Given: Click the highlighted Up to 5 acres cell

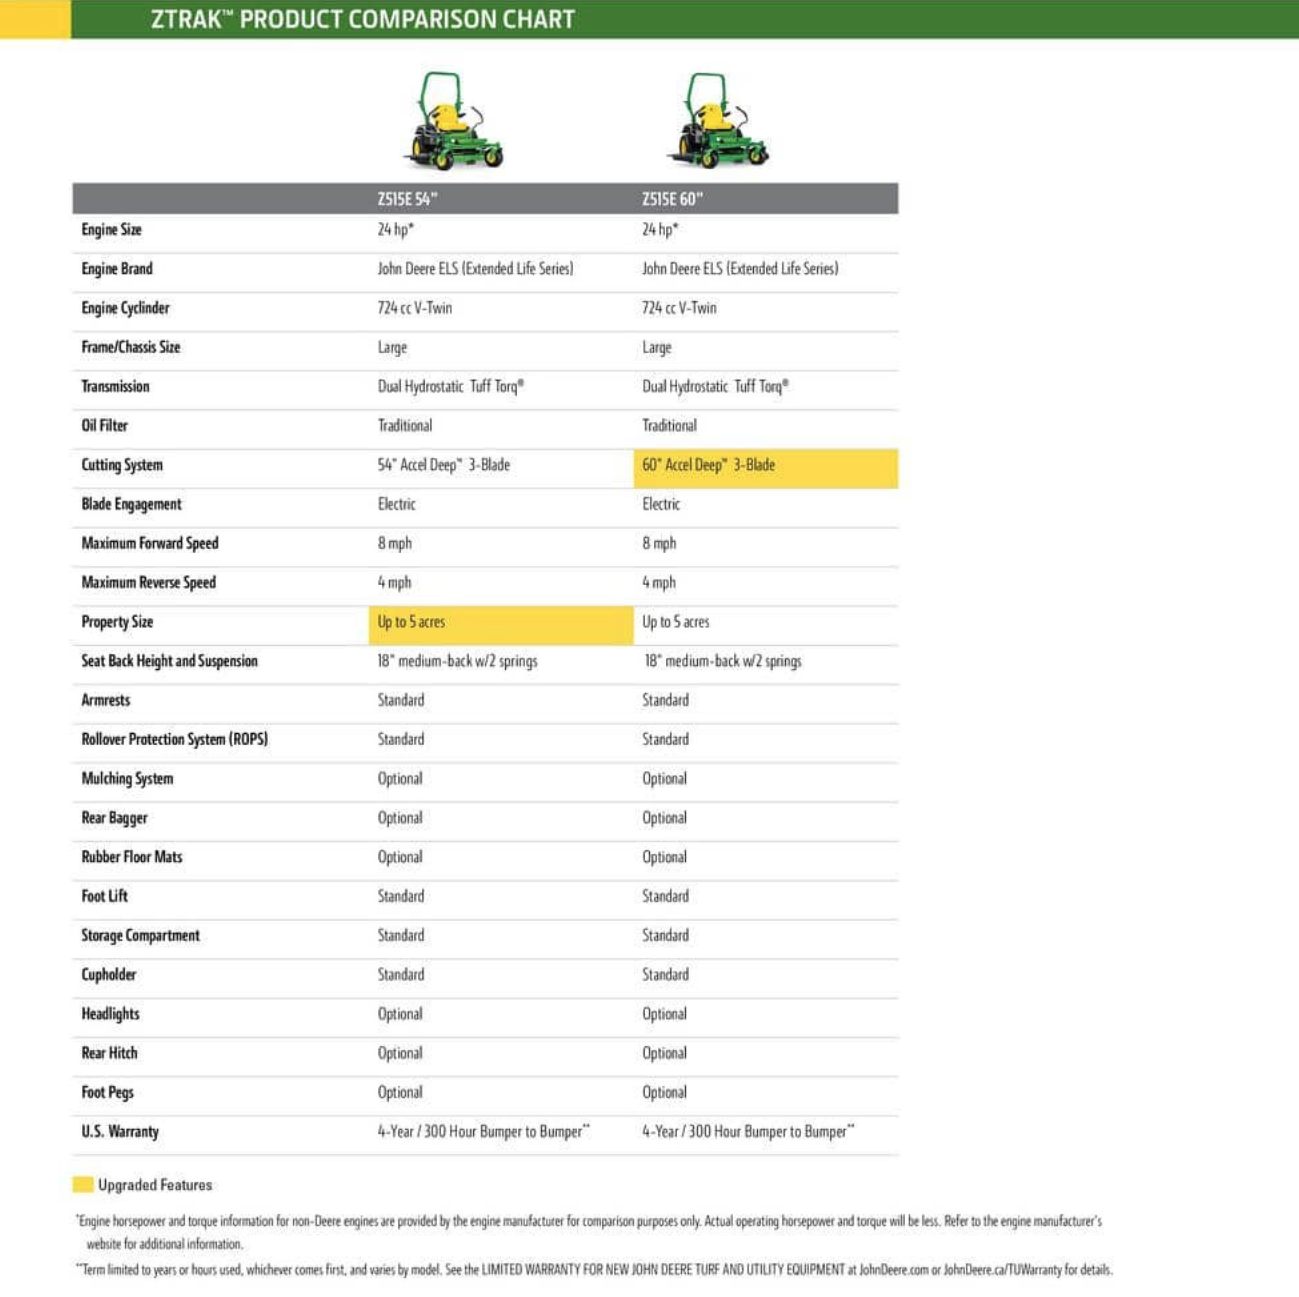Looking at the screenshot, I should tap(500, 623).
